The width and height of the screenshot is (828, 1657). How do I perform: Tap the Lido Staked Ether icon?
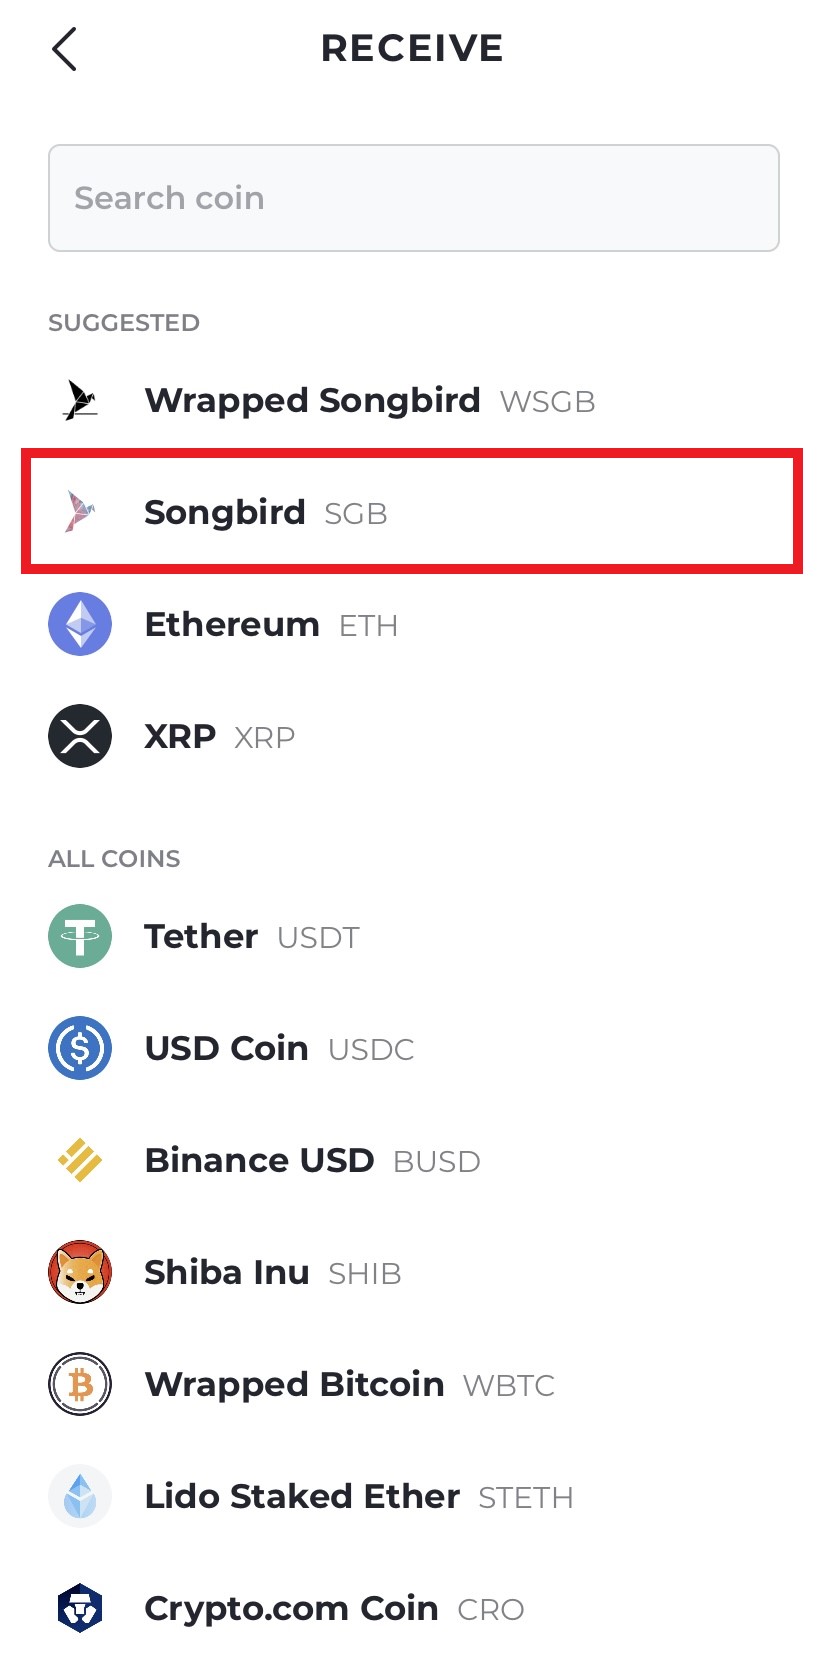80,1496
